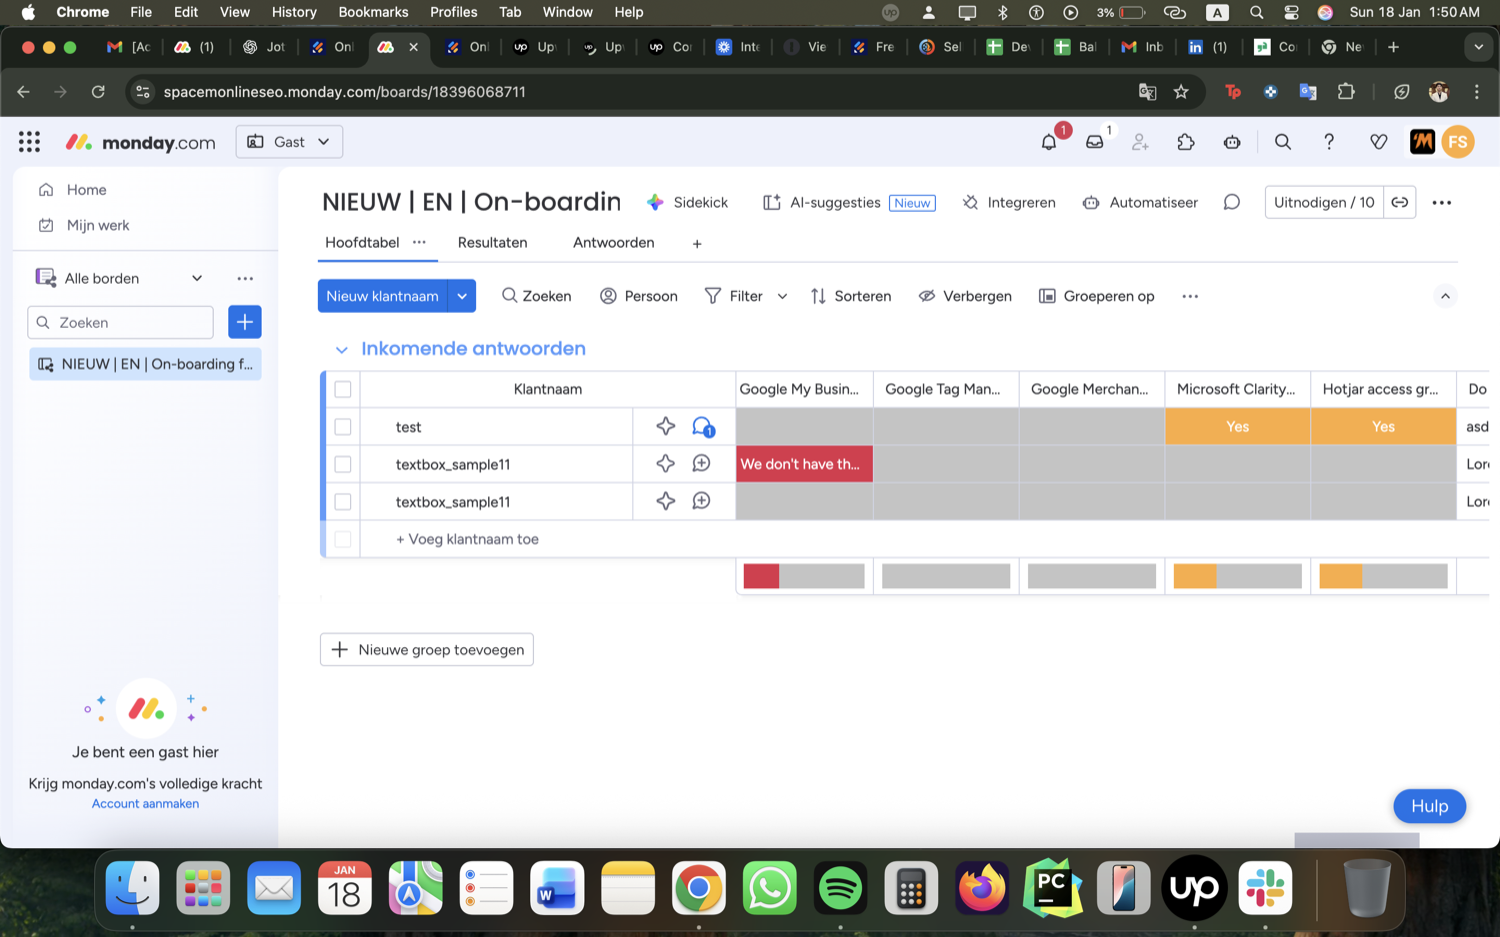Open Slack from the Dock
This screenshot has height=937, width=1500.
tap(1265, 888)
